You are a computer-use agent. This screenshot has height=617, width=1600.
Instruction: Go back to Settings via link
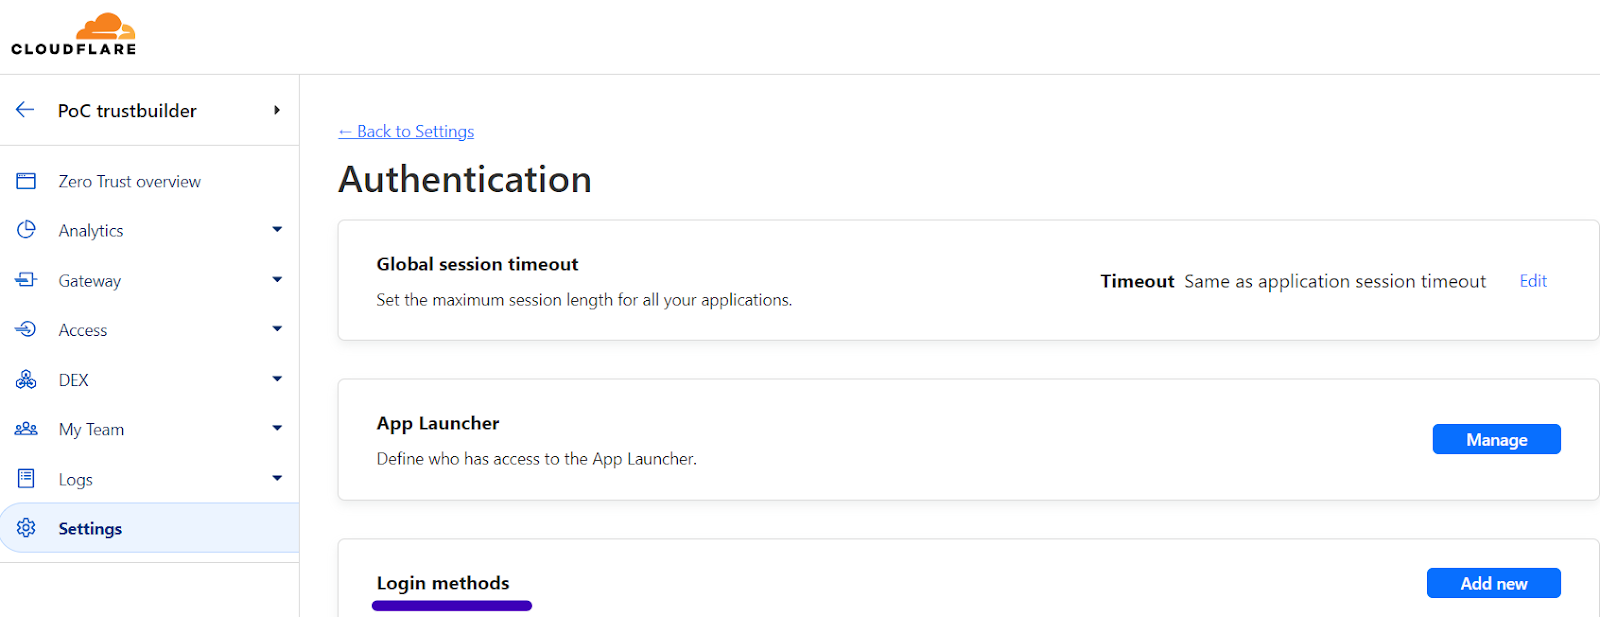(406, 131)
